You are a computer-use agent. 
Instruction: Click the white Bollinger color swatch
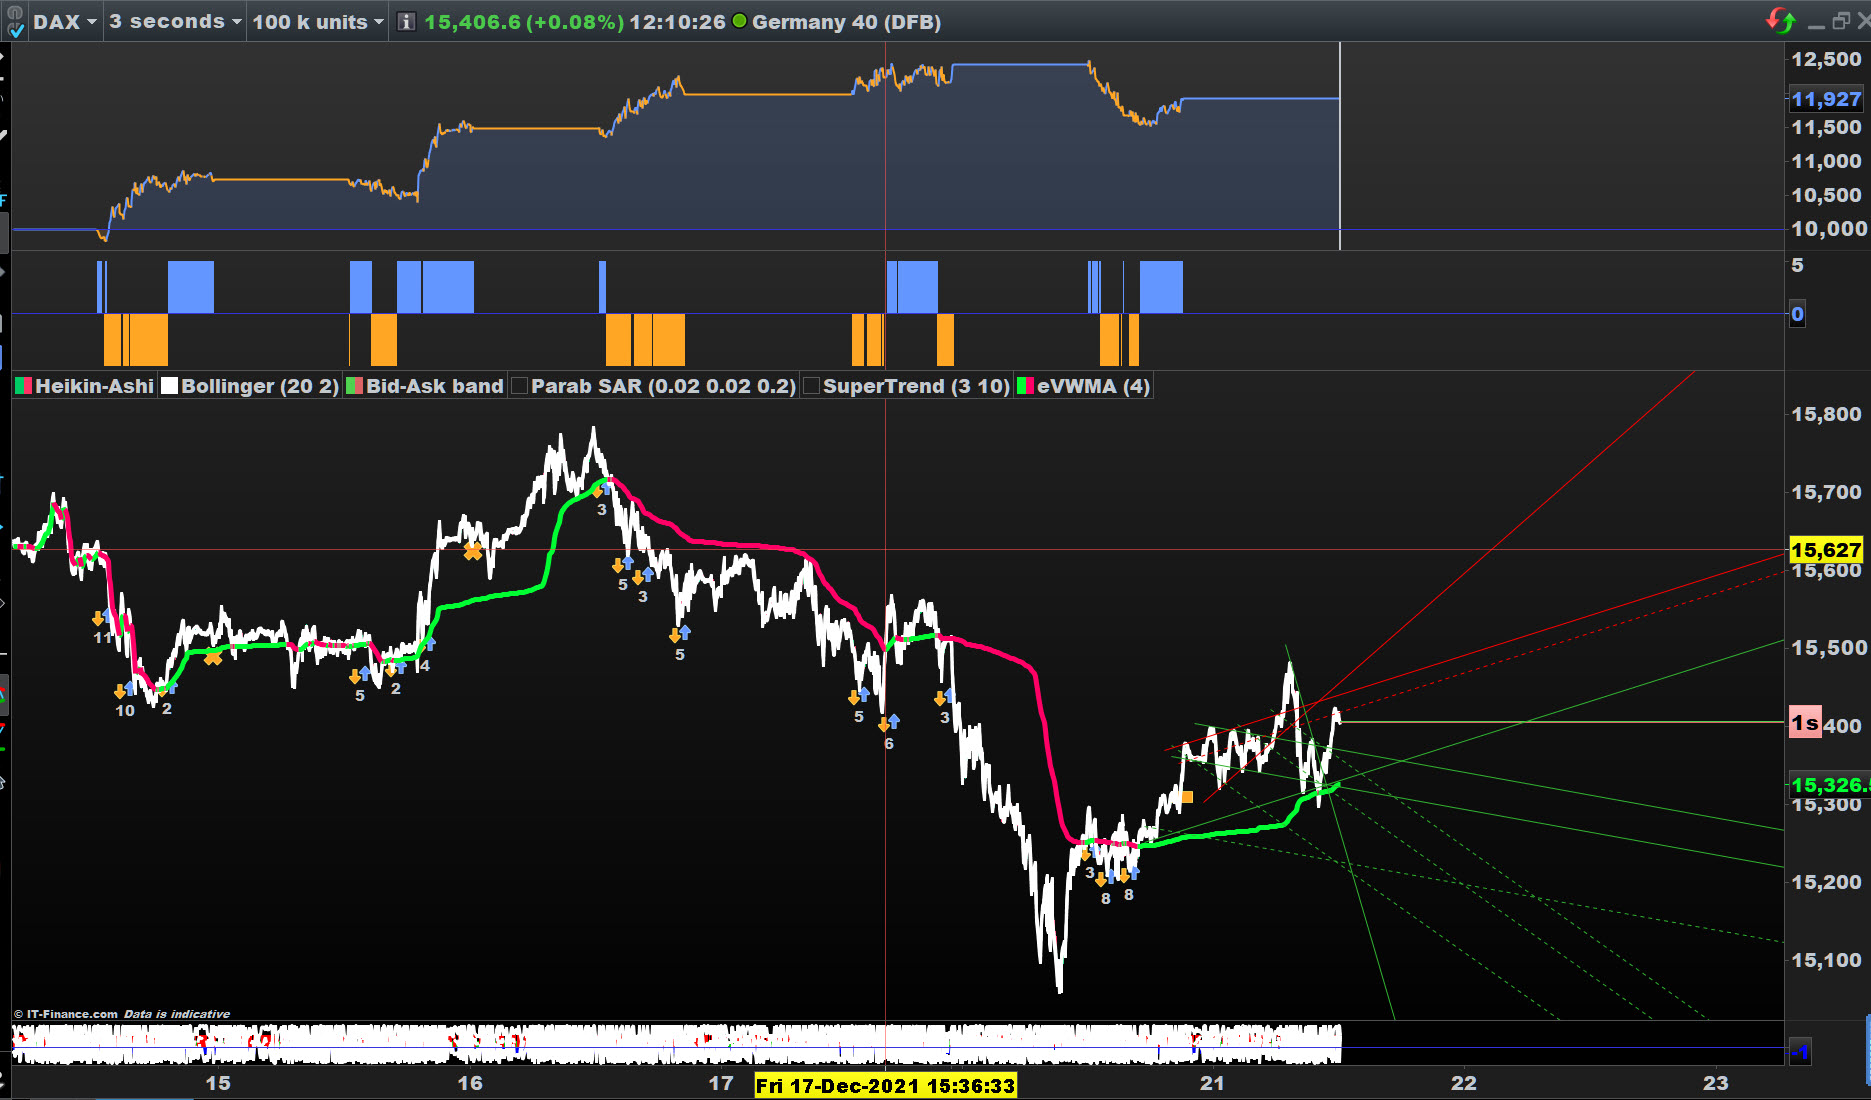click(x=170, y=386)
